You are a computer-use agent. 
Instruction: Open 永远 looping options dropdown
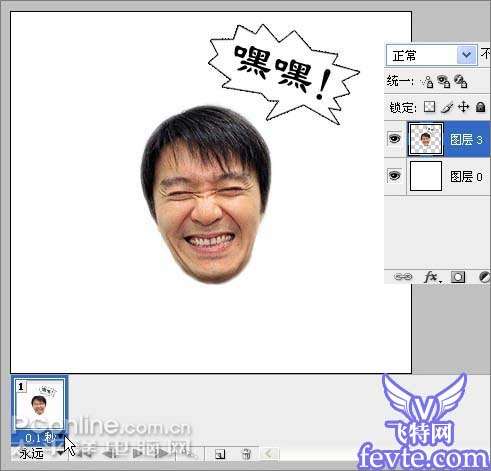click(x=41, y=453)
